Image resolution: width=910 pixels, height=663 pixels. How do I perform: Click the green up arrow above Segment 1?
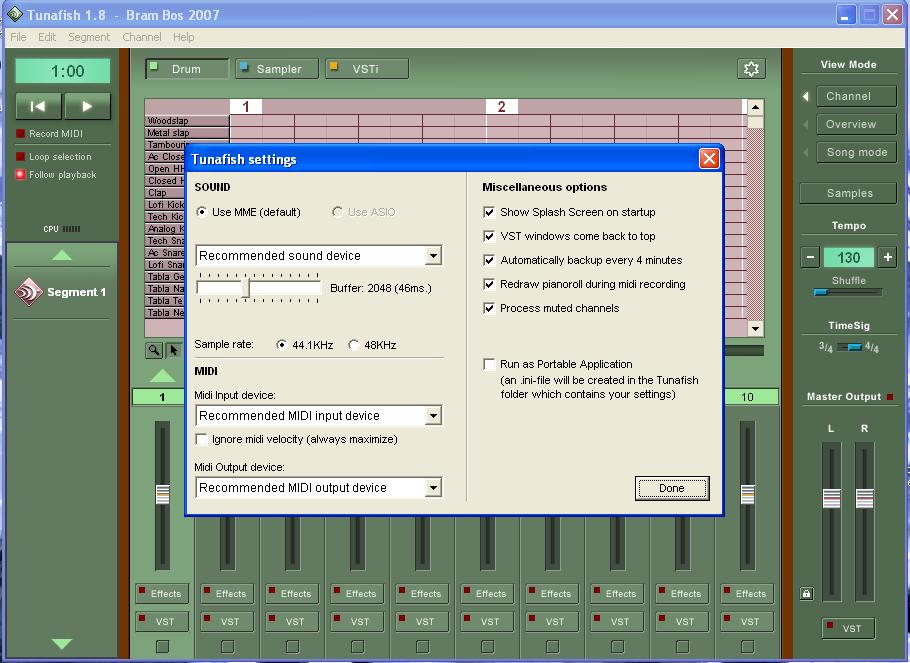62,255
